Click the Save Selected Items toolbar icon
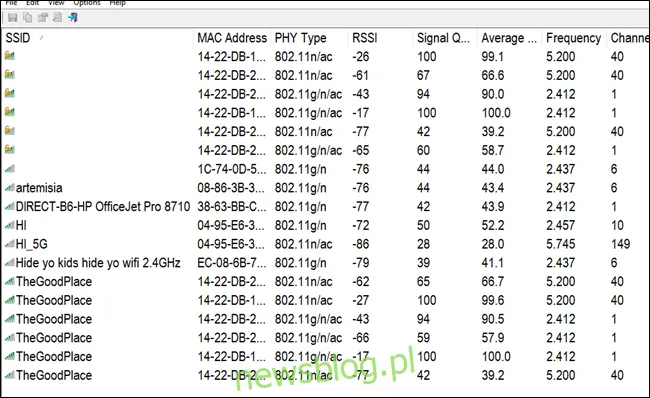Screen dimensions: 650x398 tap(12, 17)
